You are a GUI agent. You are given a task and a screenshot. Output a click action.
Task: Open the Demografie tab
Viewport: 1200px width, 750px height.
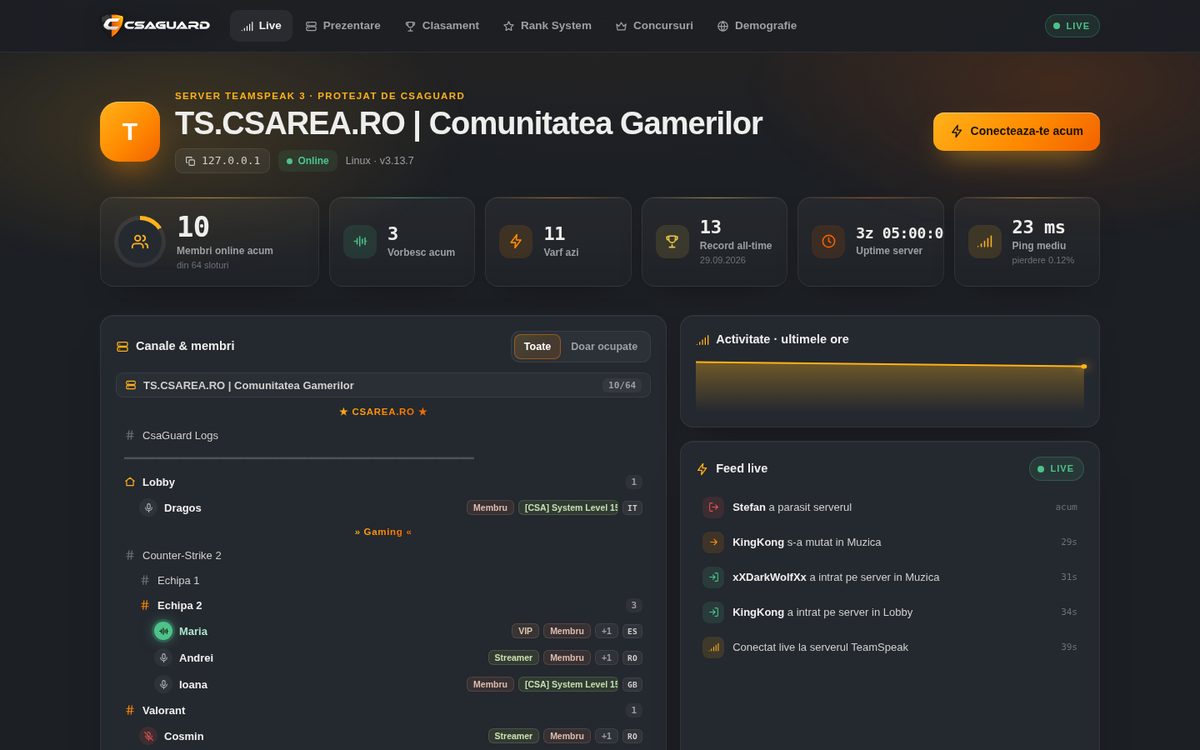click(x=757, y=26)
